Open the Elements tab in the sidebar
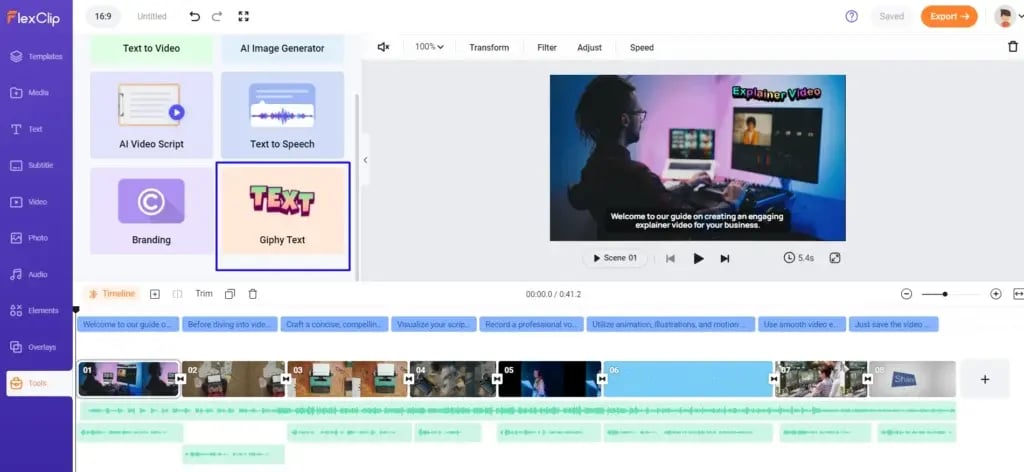This screenshot has height=472, width=1024. coord(36,310)
